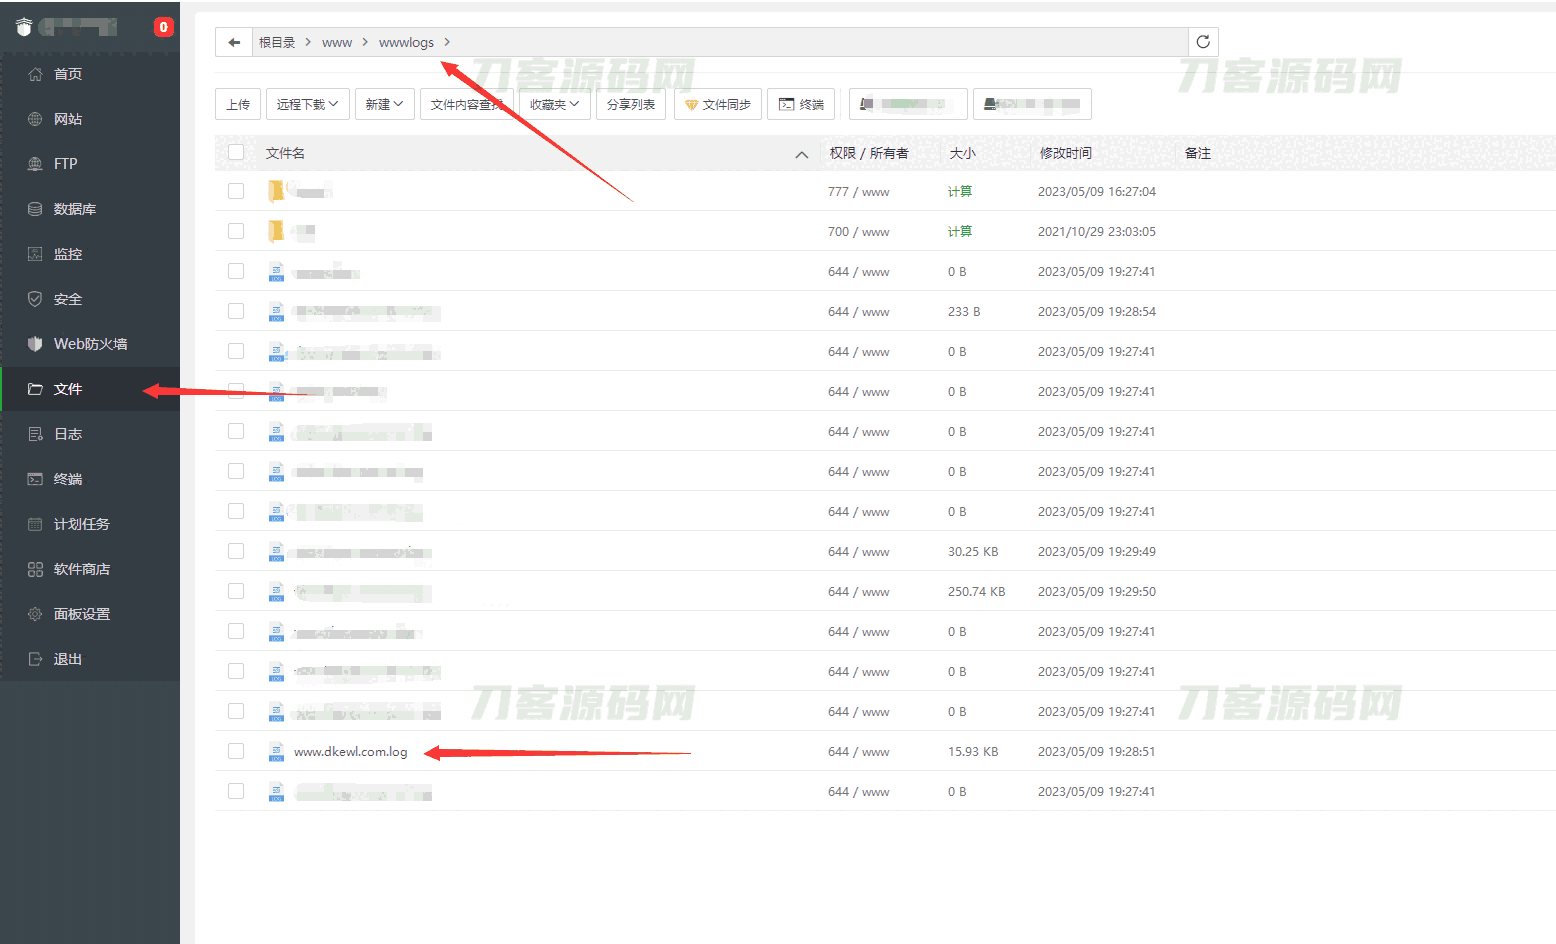Open the www.dkewl.com.log file
This screenshot has width=1556, height=944.
point(351,752)
